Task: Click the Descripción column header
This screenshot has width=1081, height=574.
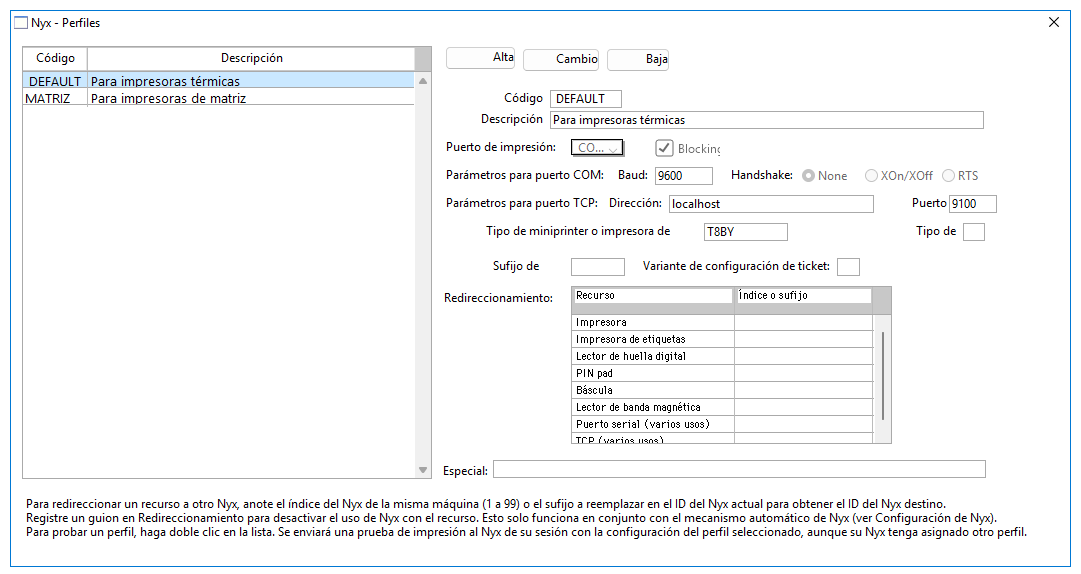Action: (x=251, y=59)
